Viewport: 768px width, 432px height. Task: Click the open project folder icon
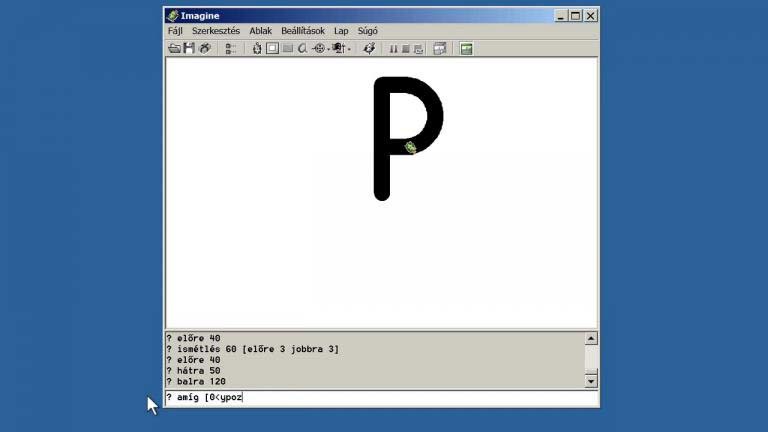tap(174, 48)
